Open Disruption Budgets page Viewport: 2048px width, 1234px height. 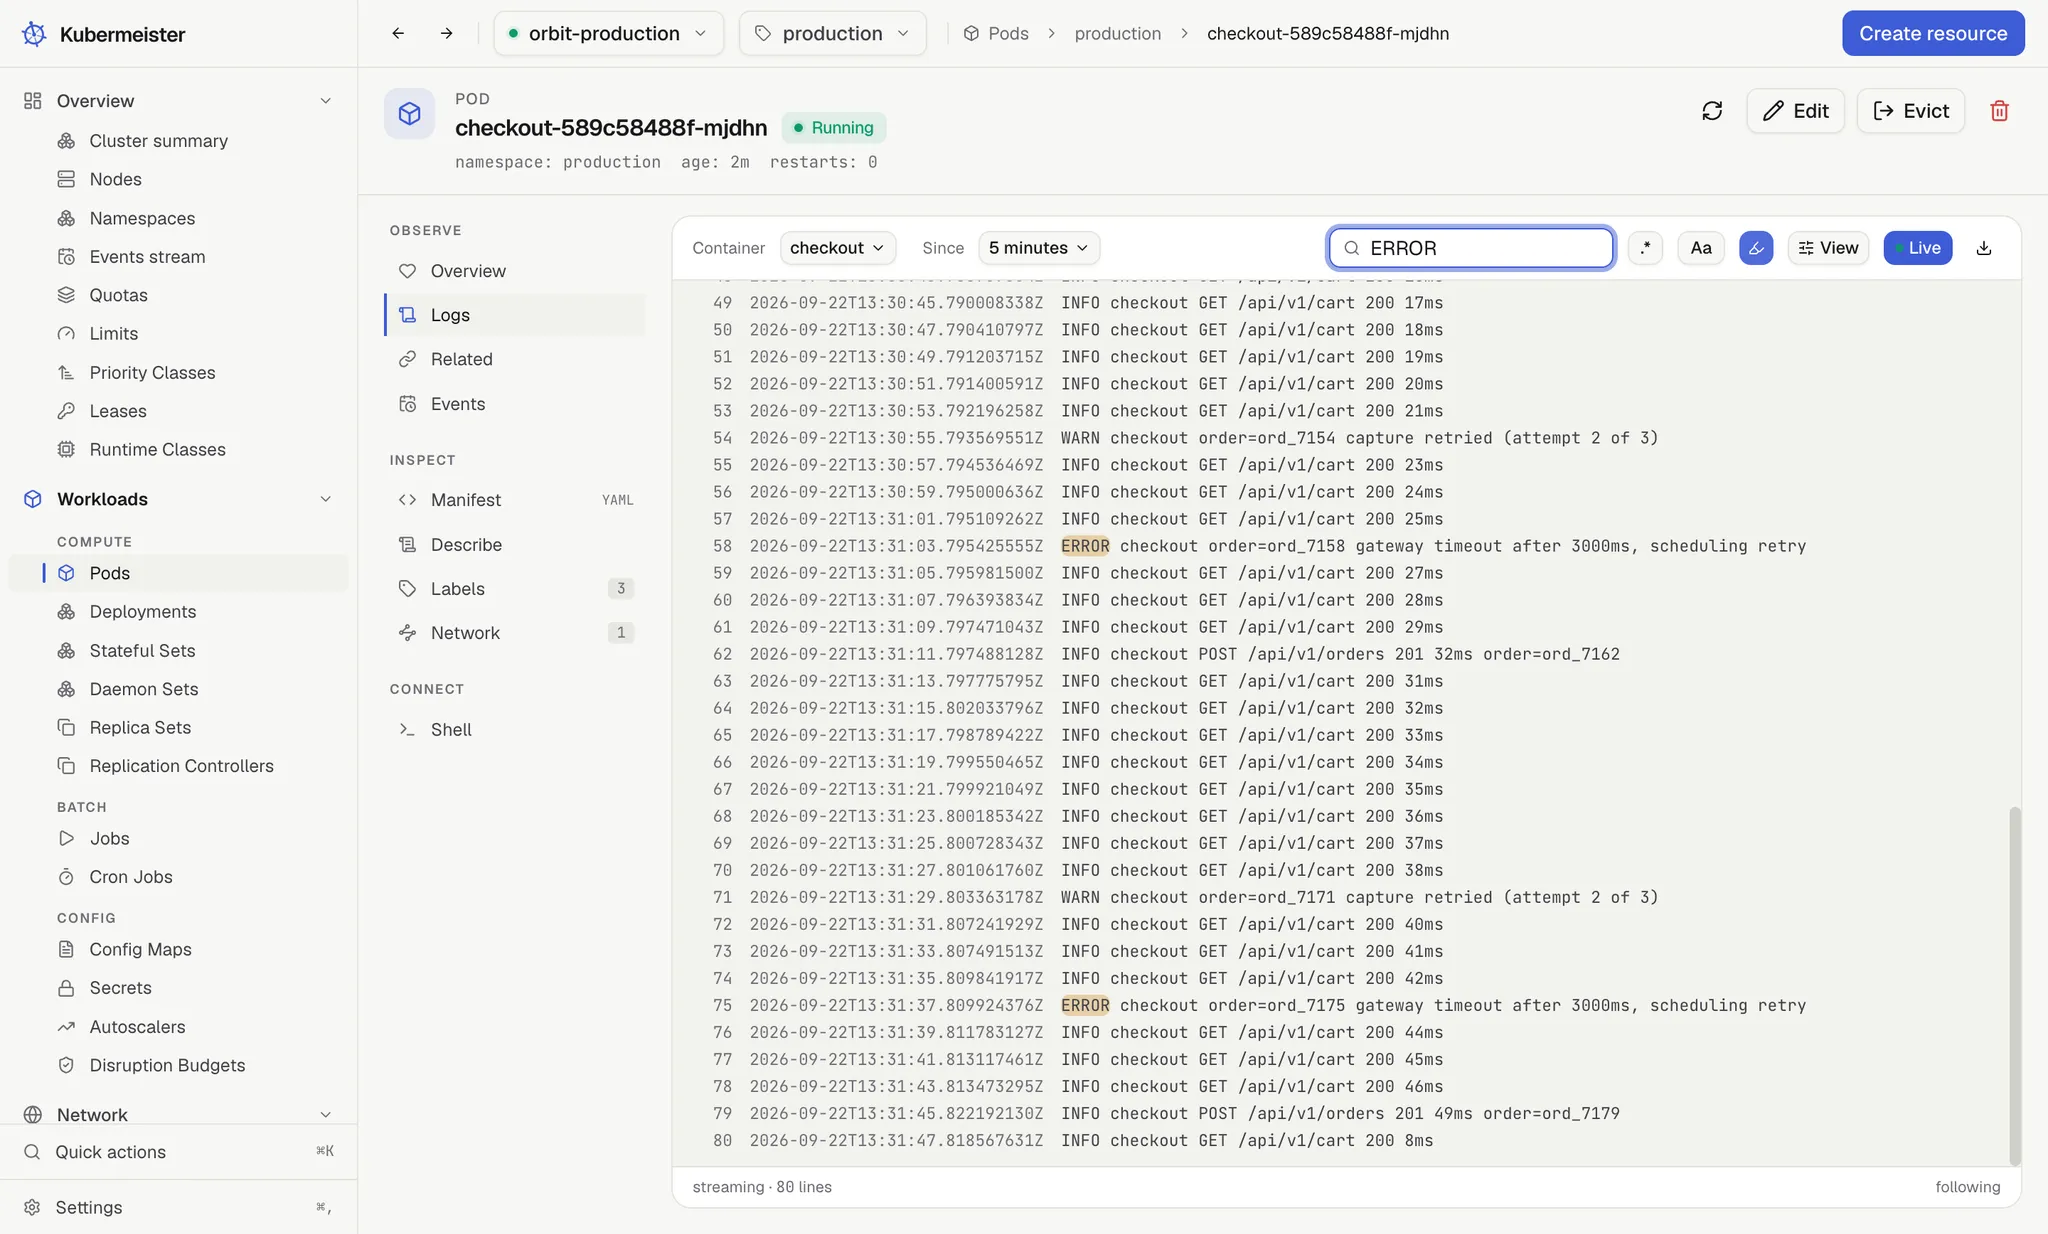pos(167,1066)
